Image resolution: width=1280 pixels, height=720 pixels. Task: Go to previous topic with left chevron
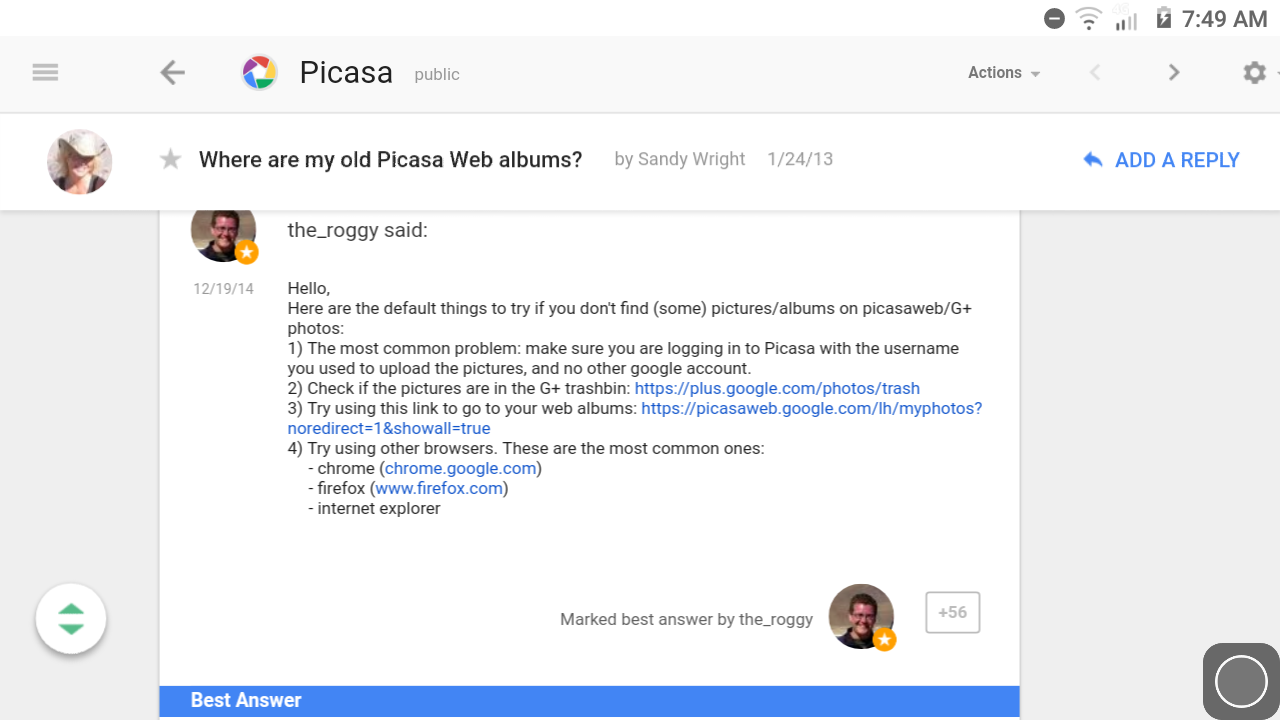1095,73
